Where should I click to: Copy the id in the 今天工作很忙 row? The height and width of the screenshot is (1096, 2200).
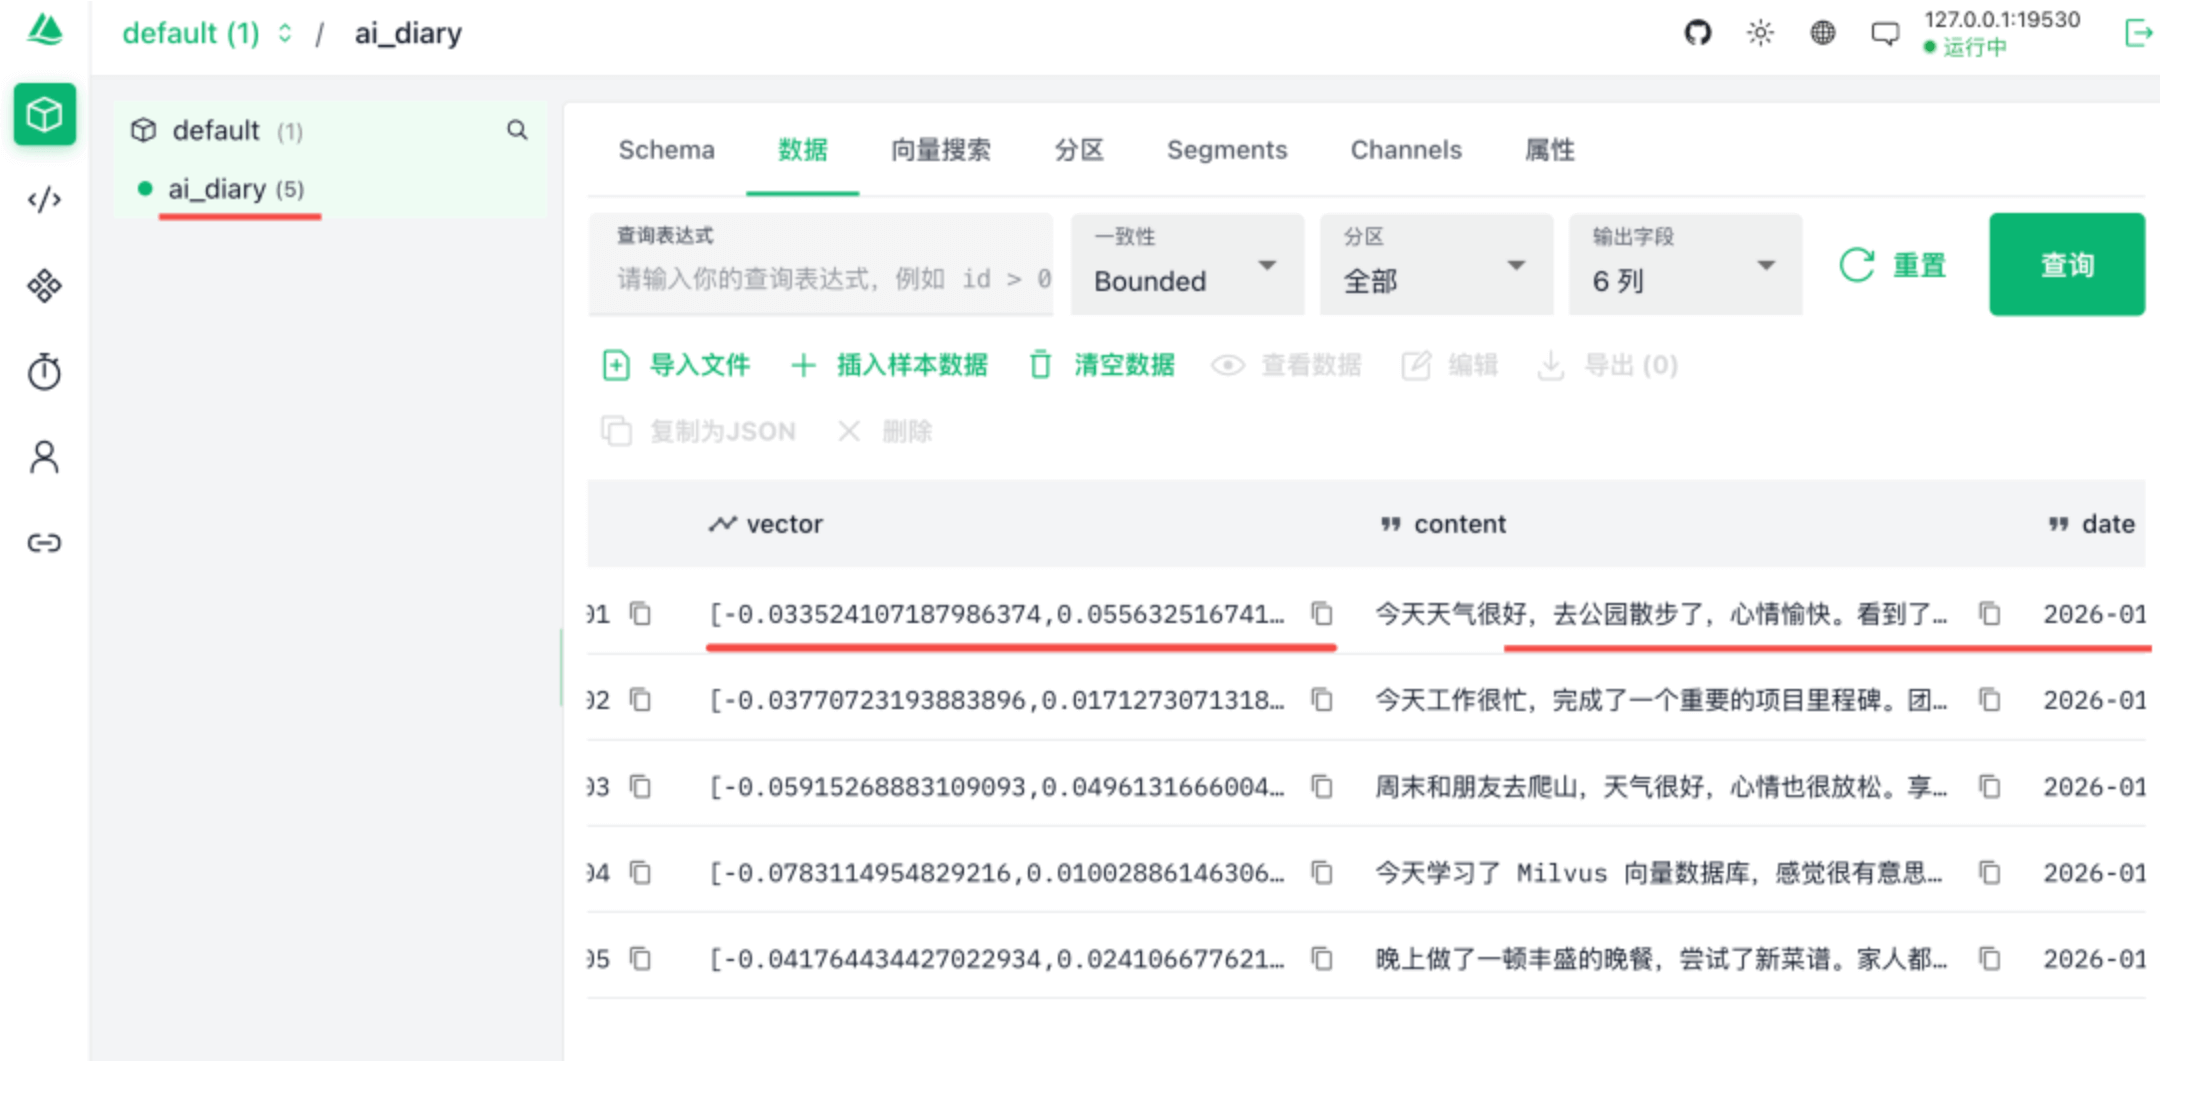pos(640,700)
